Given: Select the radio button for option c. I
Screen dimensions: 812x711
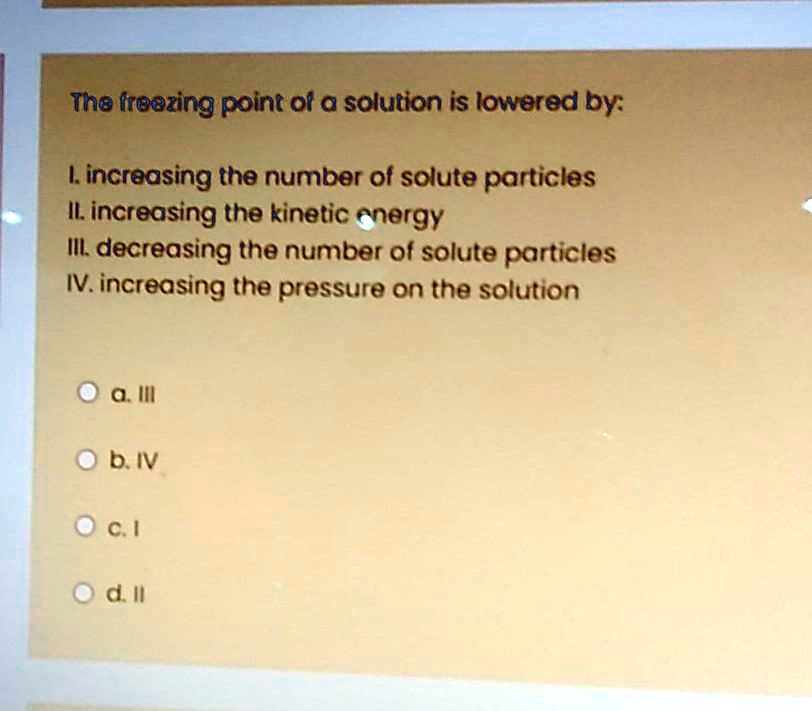Looking at the screenshot, I should click(x=87, y=524).
